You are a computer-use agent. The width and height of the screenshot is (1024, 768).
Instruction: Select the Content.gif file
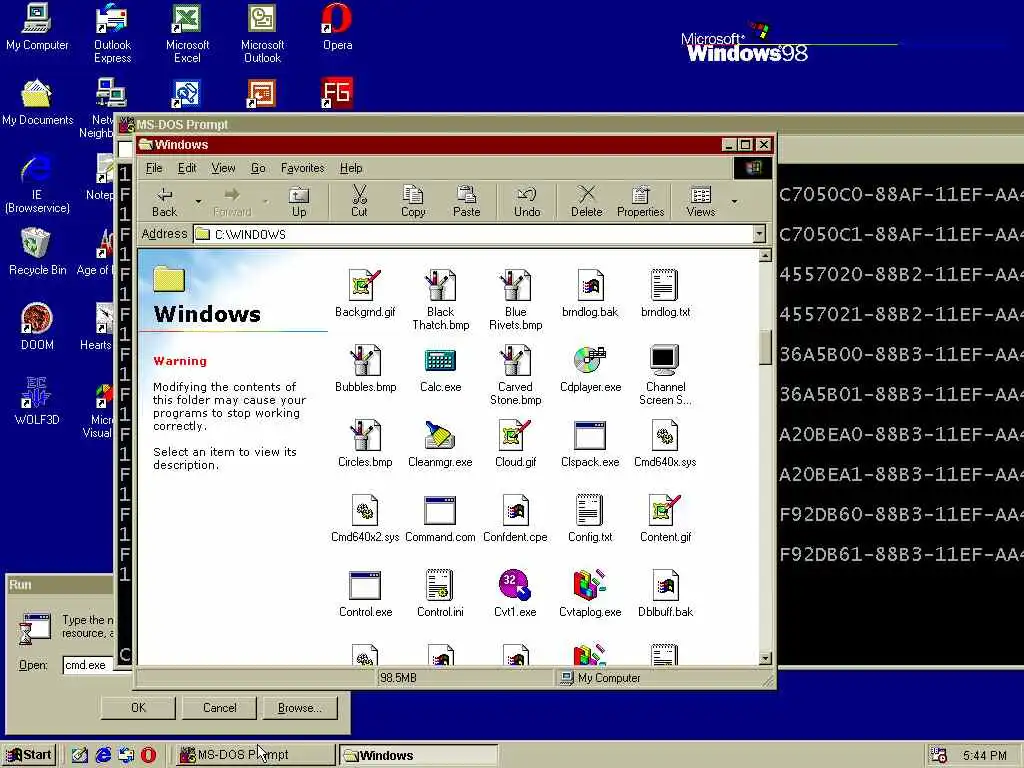(665, 518)
